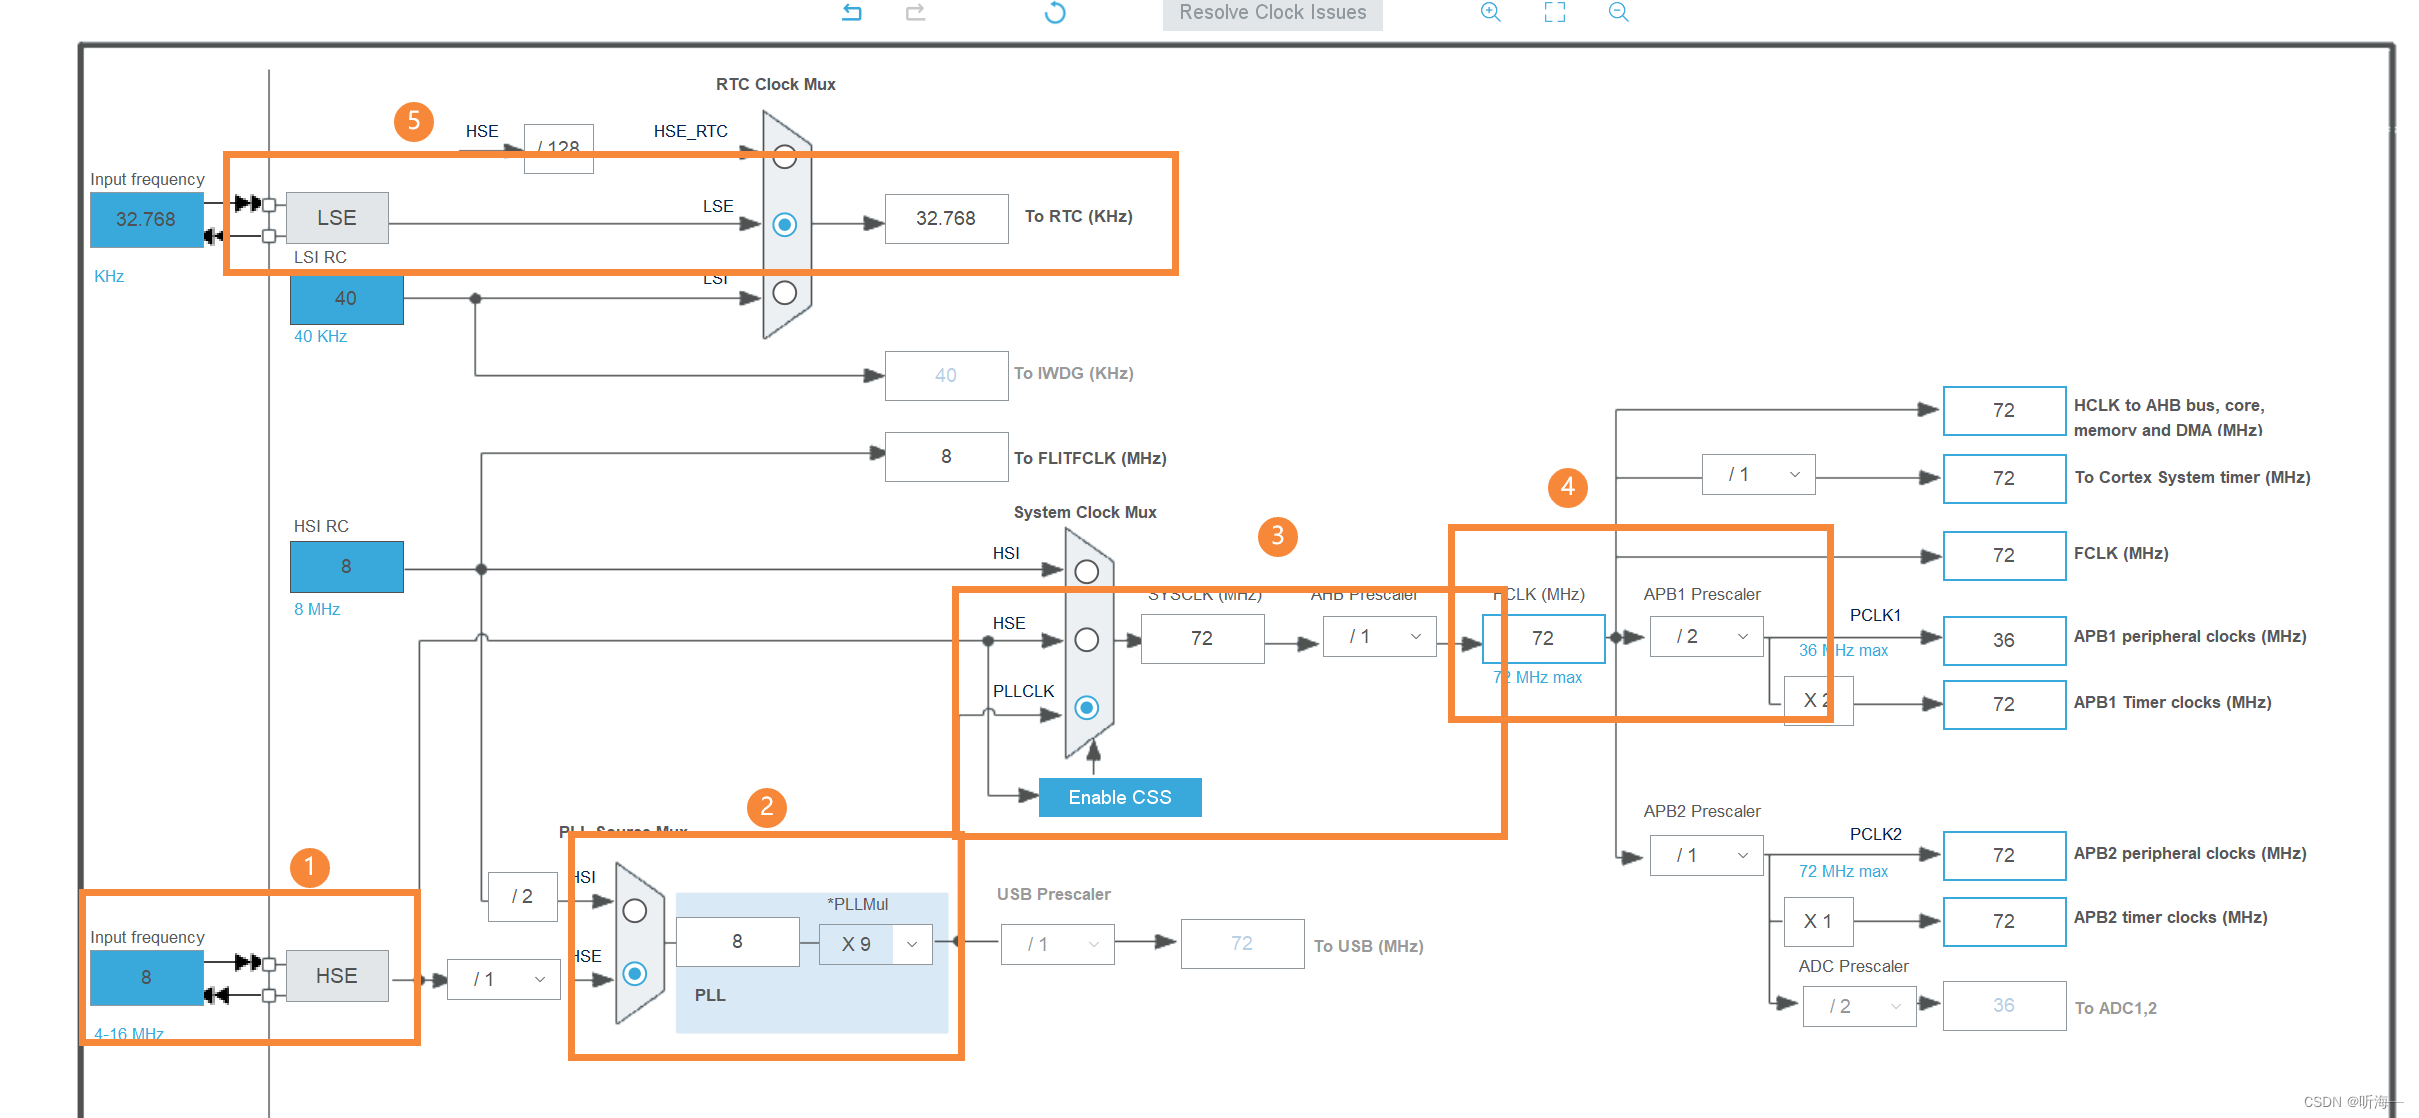This screenshot has height=1118, width=2419.
Task: Click the "RTC Clock Mux" label
Action: (x=776, y=85)
